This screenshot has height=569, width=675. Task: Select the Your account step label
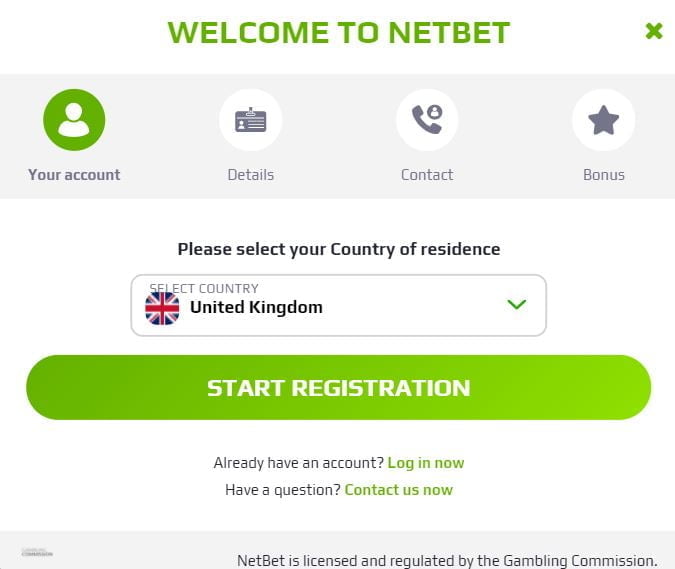74,174
